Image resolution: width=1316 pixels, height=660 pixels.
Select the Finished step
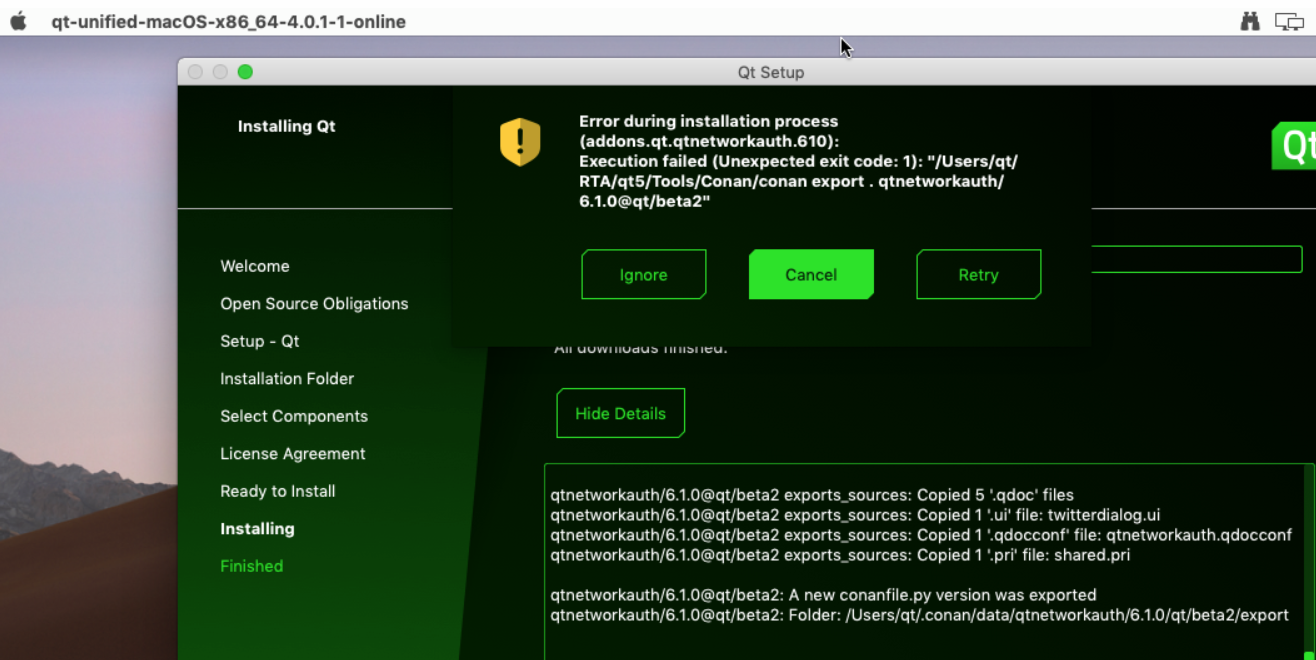click(x=252, y=566)
